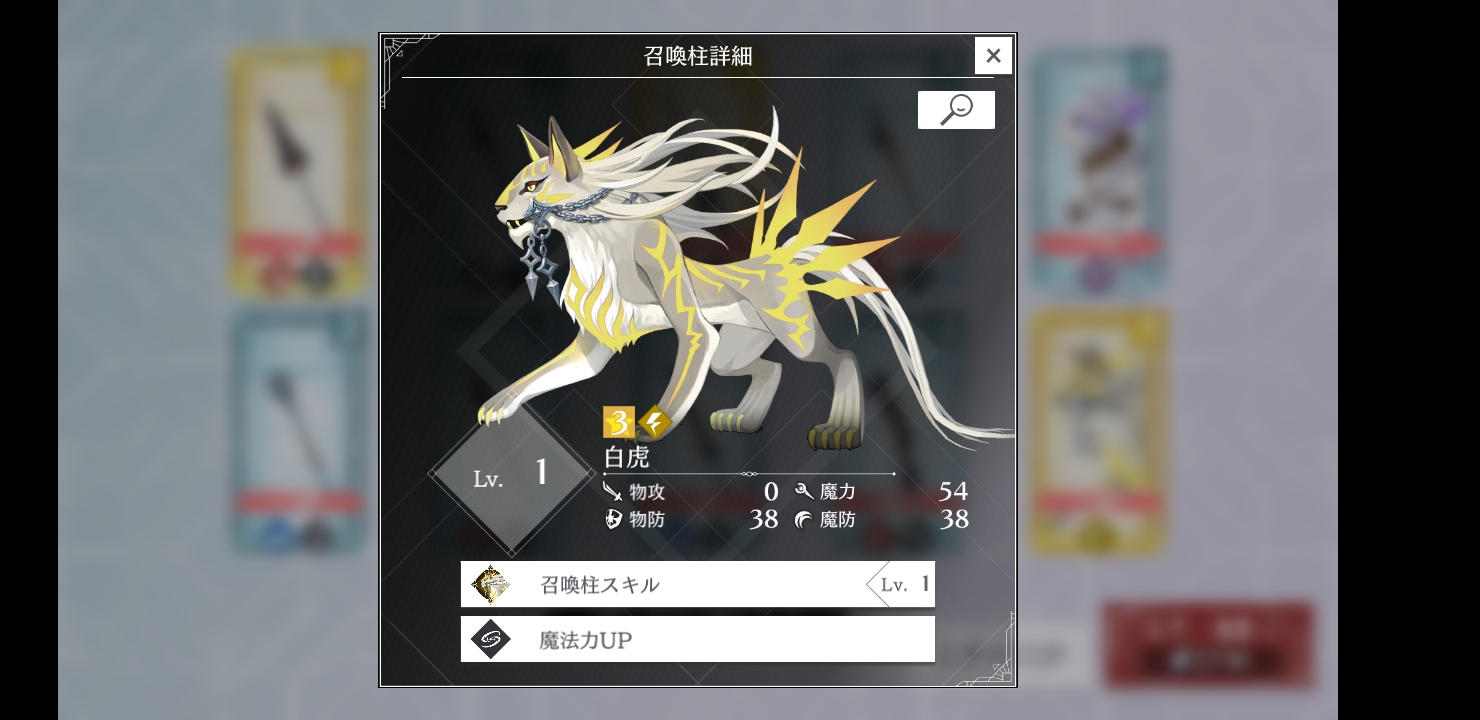This screenshot has height=720, width=1480.
Task: Click the yellow rarity 3 badge
Action: (618, 422)
